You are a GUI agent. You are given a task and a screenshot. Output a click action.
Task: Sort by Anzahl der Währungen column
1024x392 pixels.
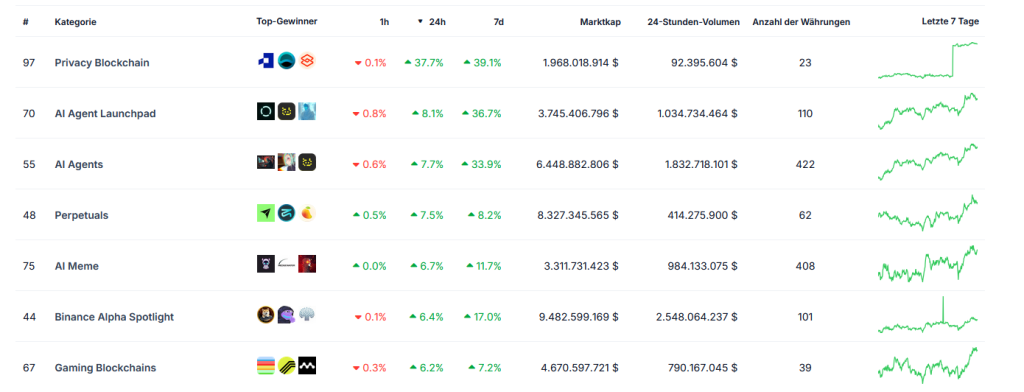coord(801,22)
